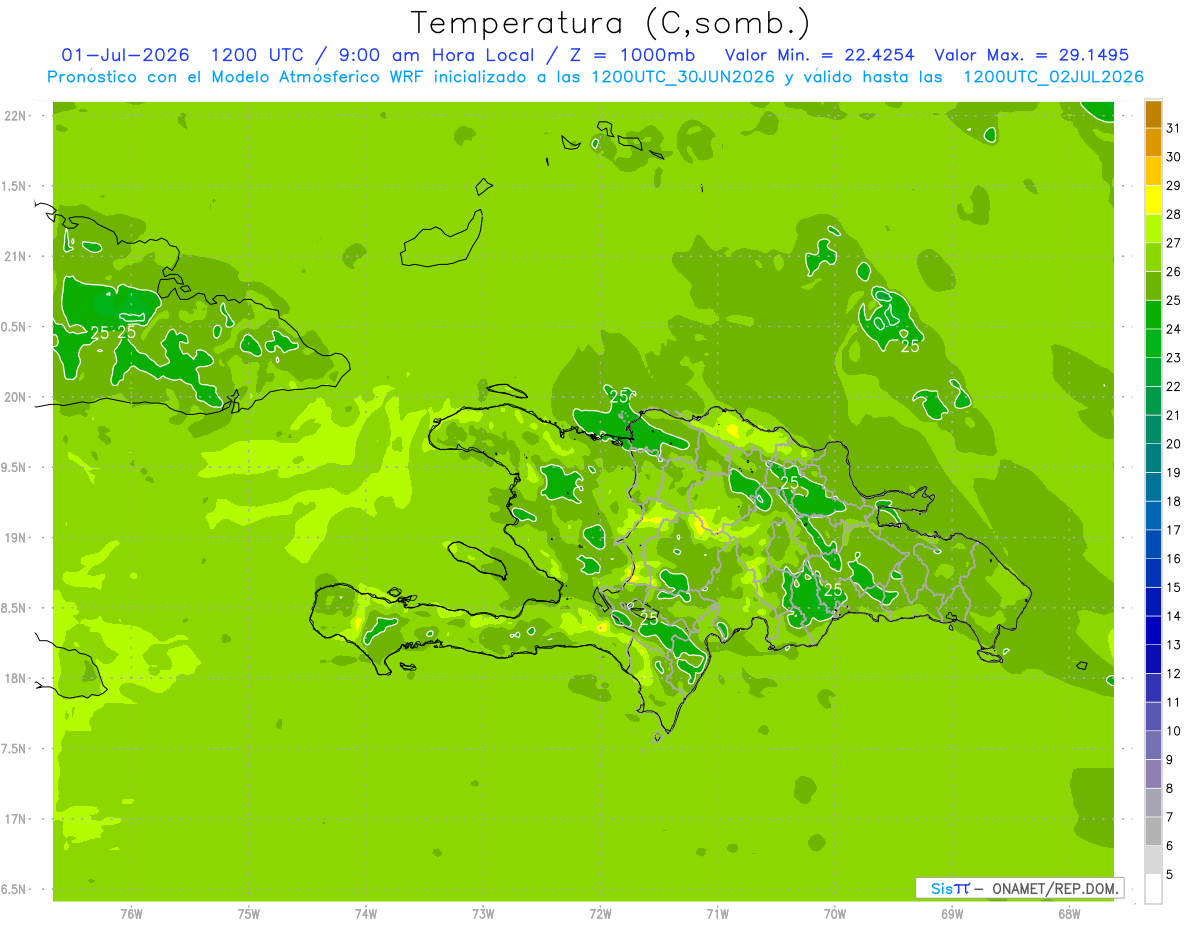Click the "71W" longitude label

(717, 914)
